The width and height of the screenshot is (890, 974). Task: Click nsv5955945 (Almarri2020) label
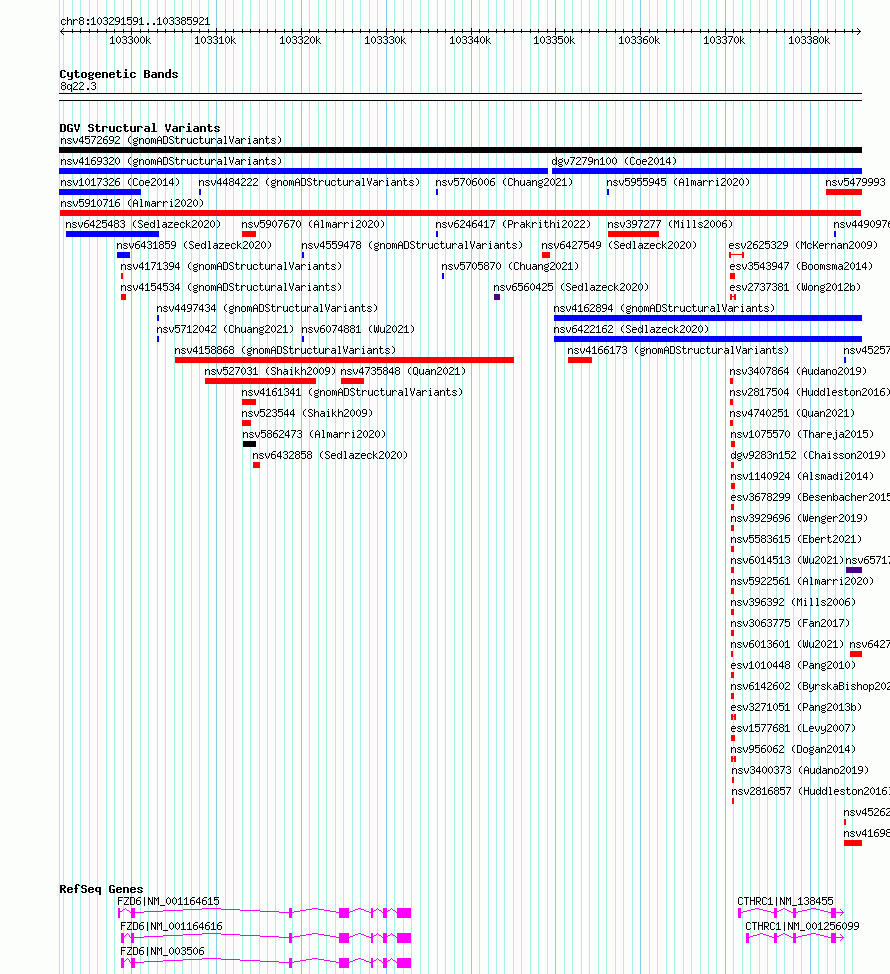click(x=678, y=183)
